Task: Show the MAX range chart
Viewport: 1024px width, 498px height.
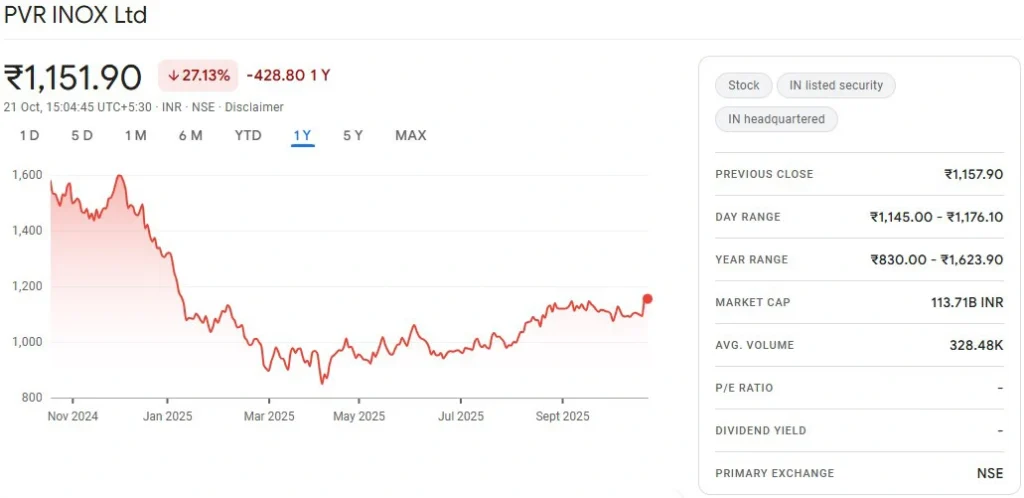Action: click(x=411, y=136)
